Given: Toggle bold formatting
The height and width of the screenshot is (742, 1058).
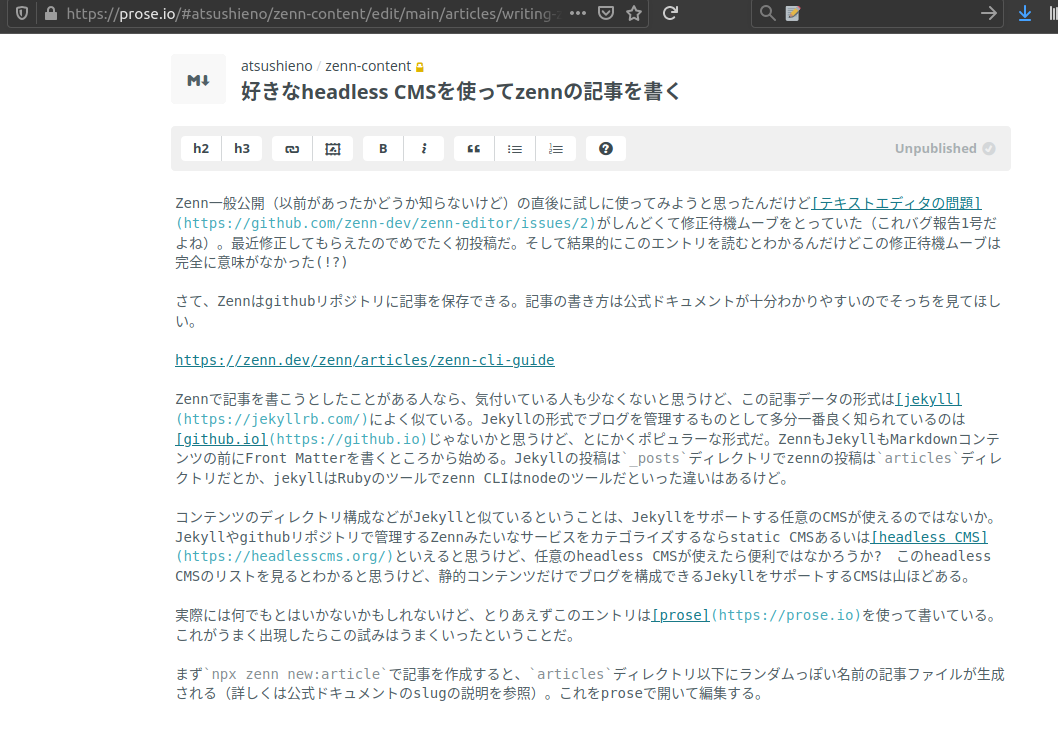Looking at the screenshot, I should click(383, 148).
